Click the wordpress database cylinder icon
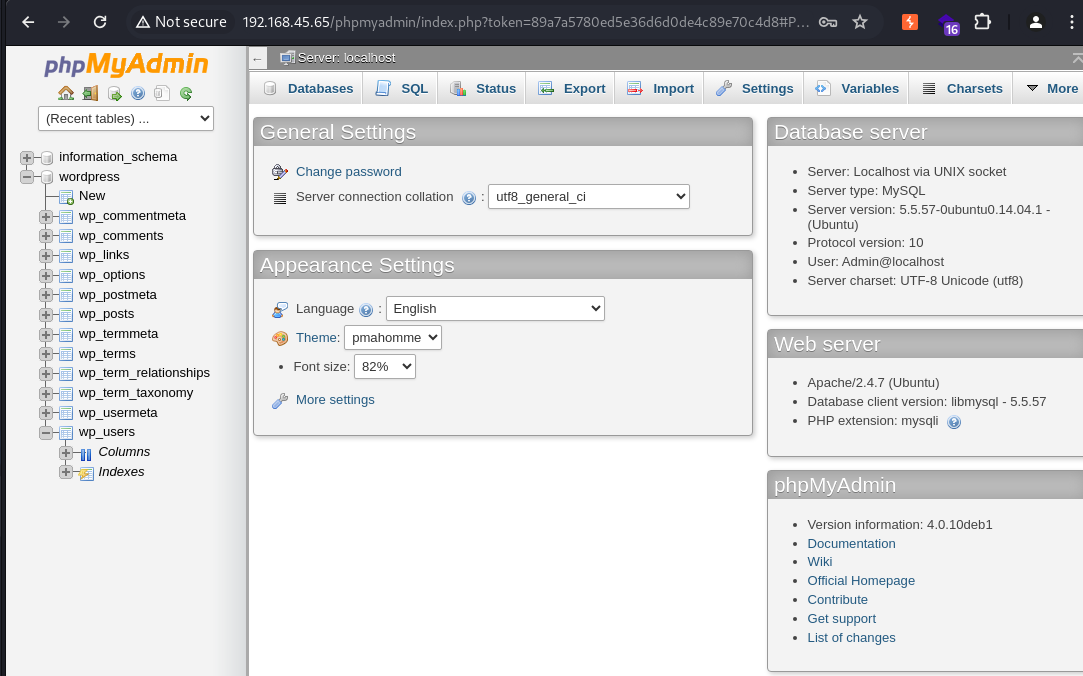 (x=47, y=177)
